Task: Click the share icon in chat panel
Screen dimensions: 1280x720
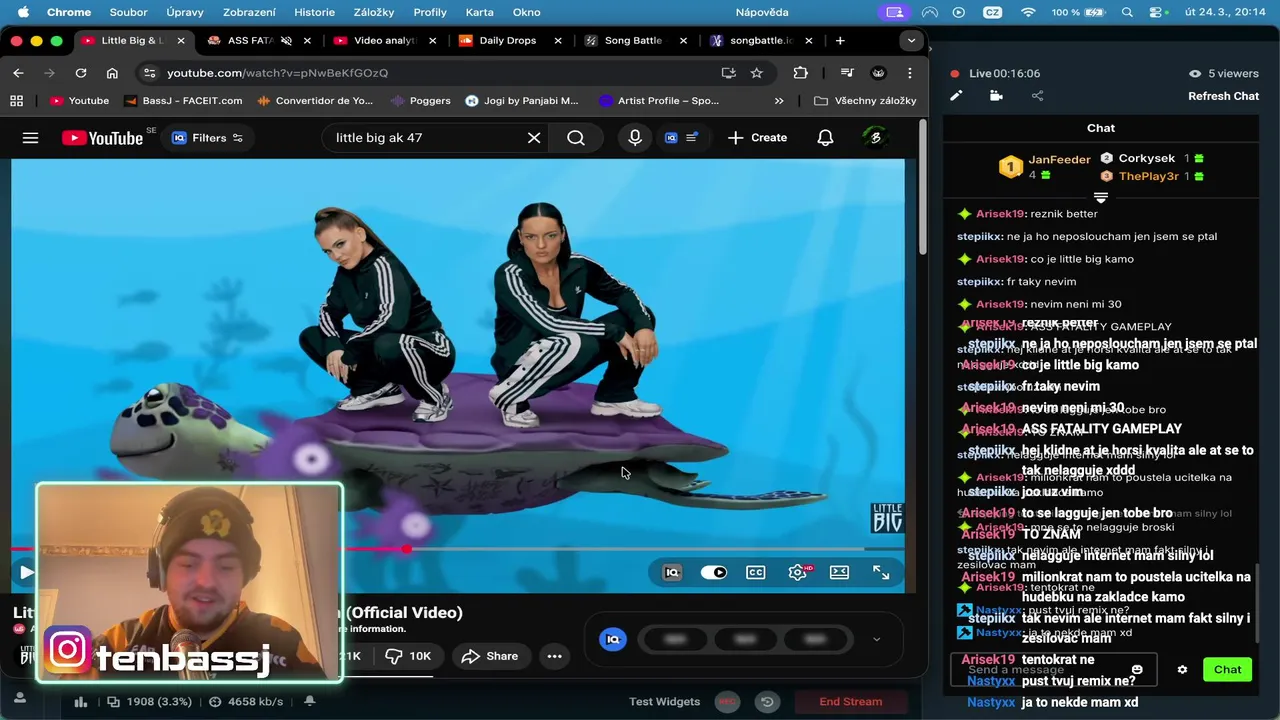Action: (1037, 96)
